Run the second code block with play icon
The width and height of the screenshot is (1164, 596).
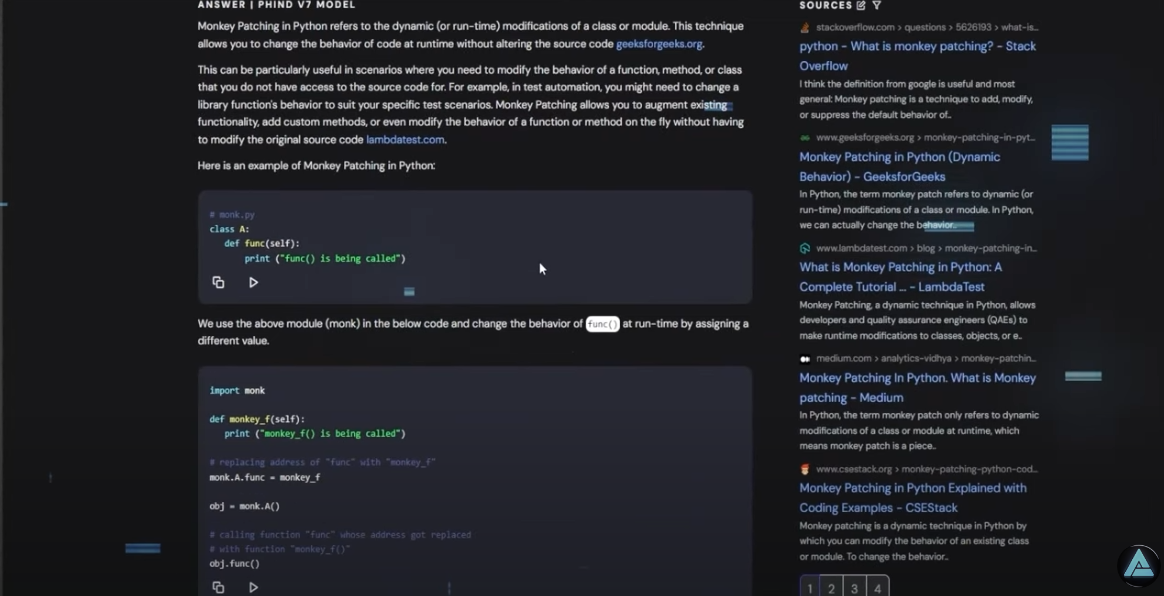pyautogui.click(x=253, y=588)
